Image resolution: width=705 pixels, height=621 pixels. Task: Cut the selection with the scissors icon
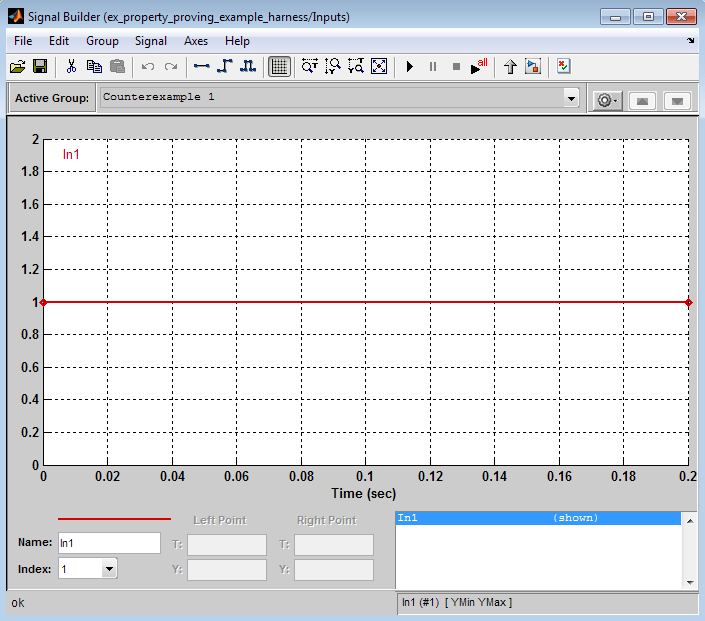click(71, 67)
